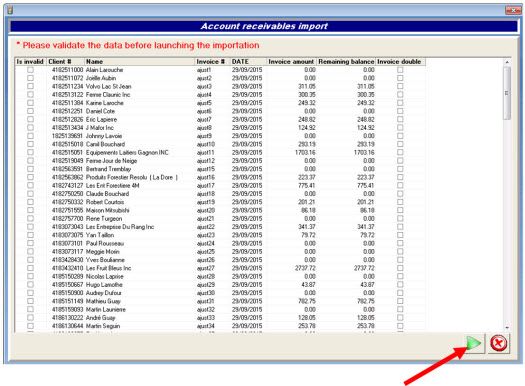Launch the import with the green arrow button
Screen dimensions: 525x386
point(474,343)
